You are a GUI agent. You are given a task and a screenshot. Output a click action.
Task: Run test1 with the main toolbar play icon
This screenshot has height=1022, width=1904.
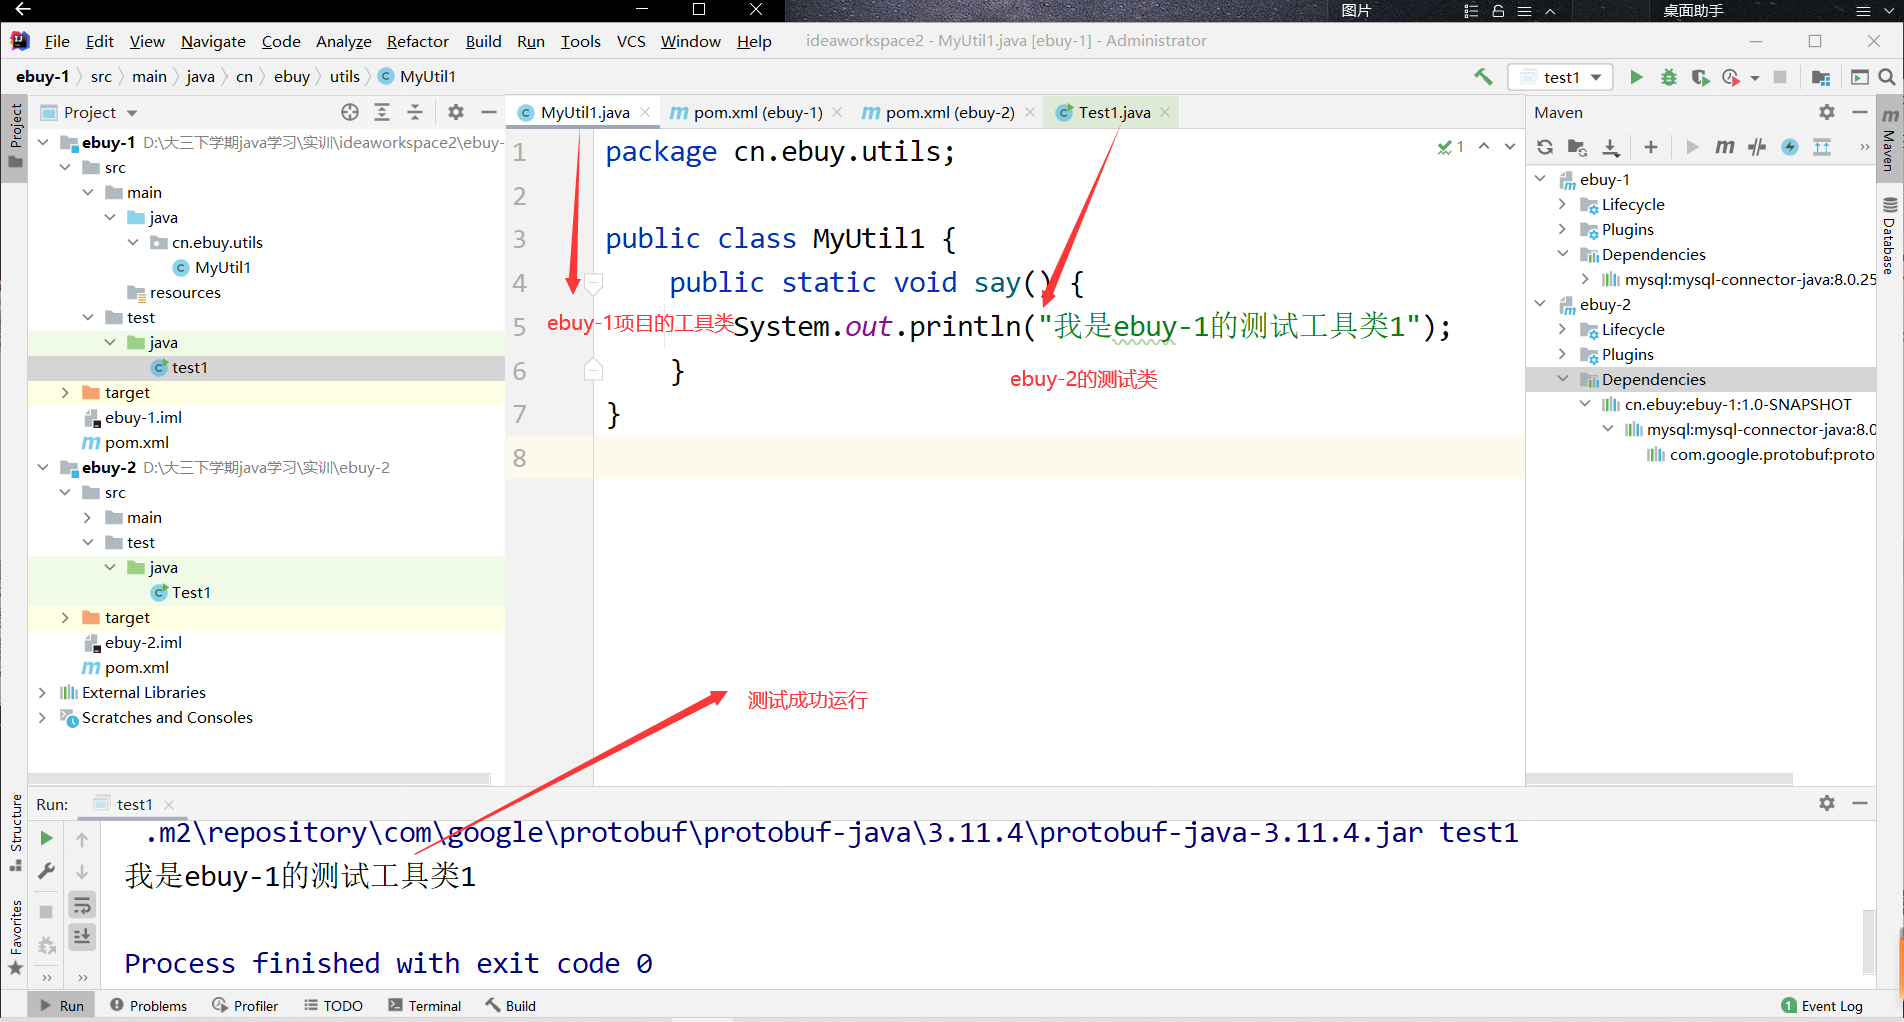[1636, 77]
